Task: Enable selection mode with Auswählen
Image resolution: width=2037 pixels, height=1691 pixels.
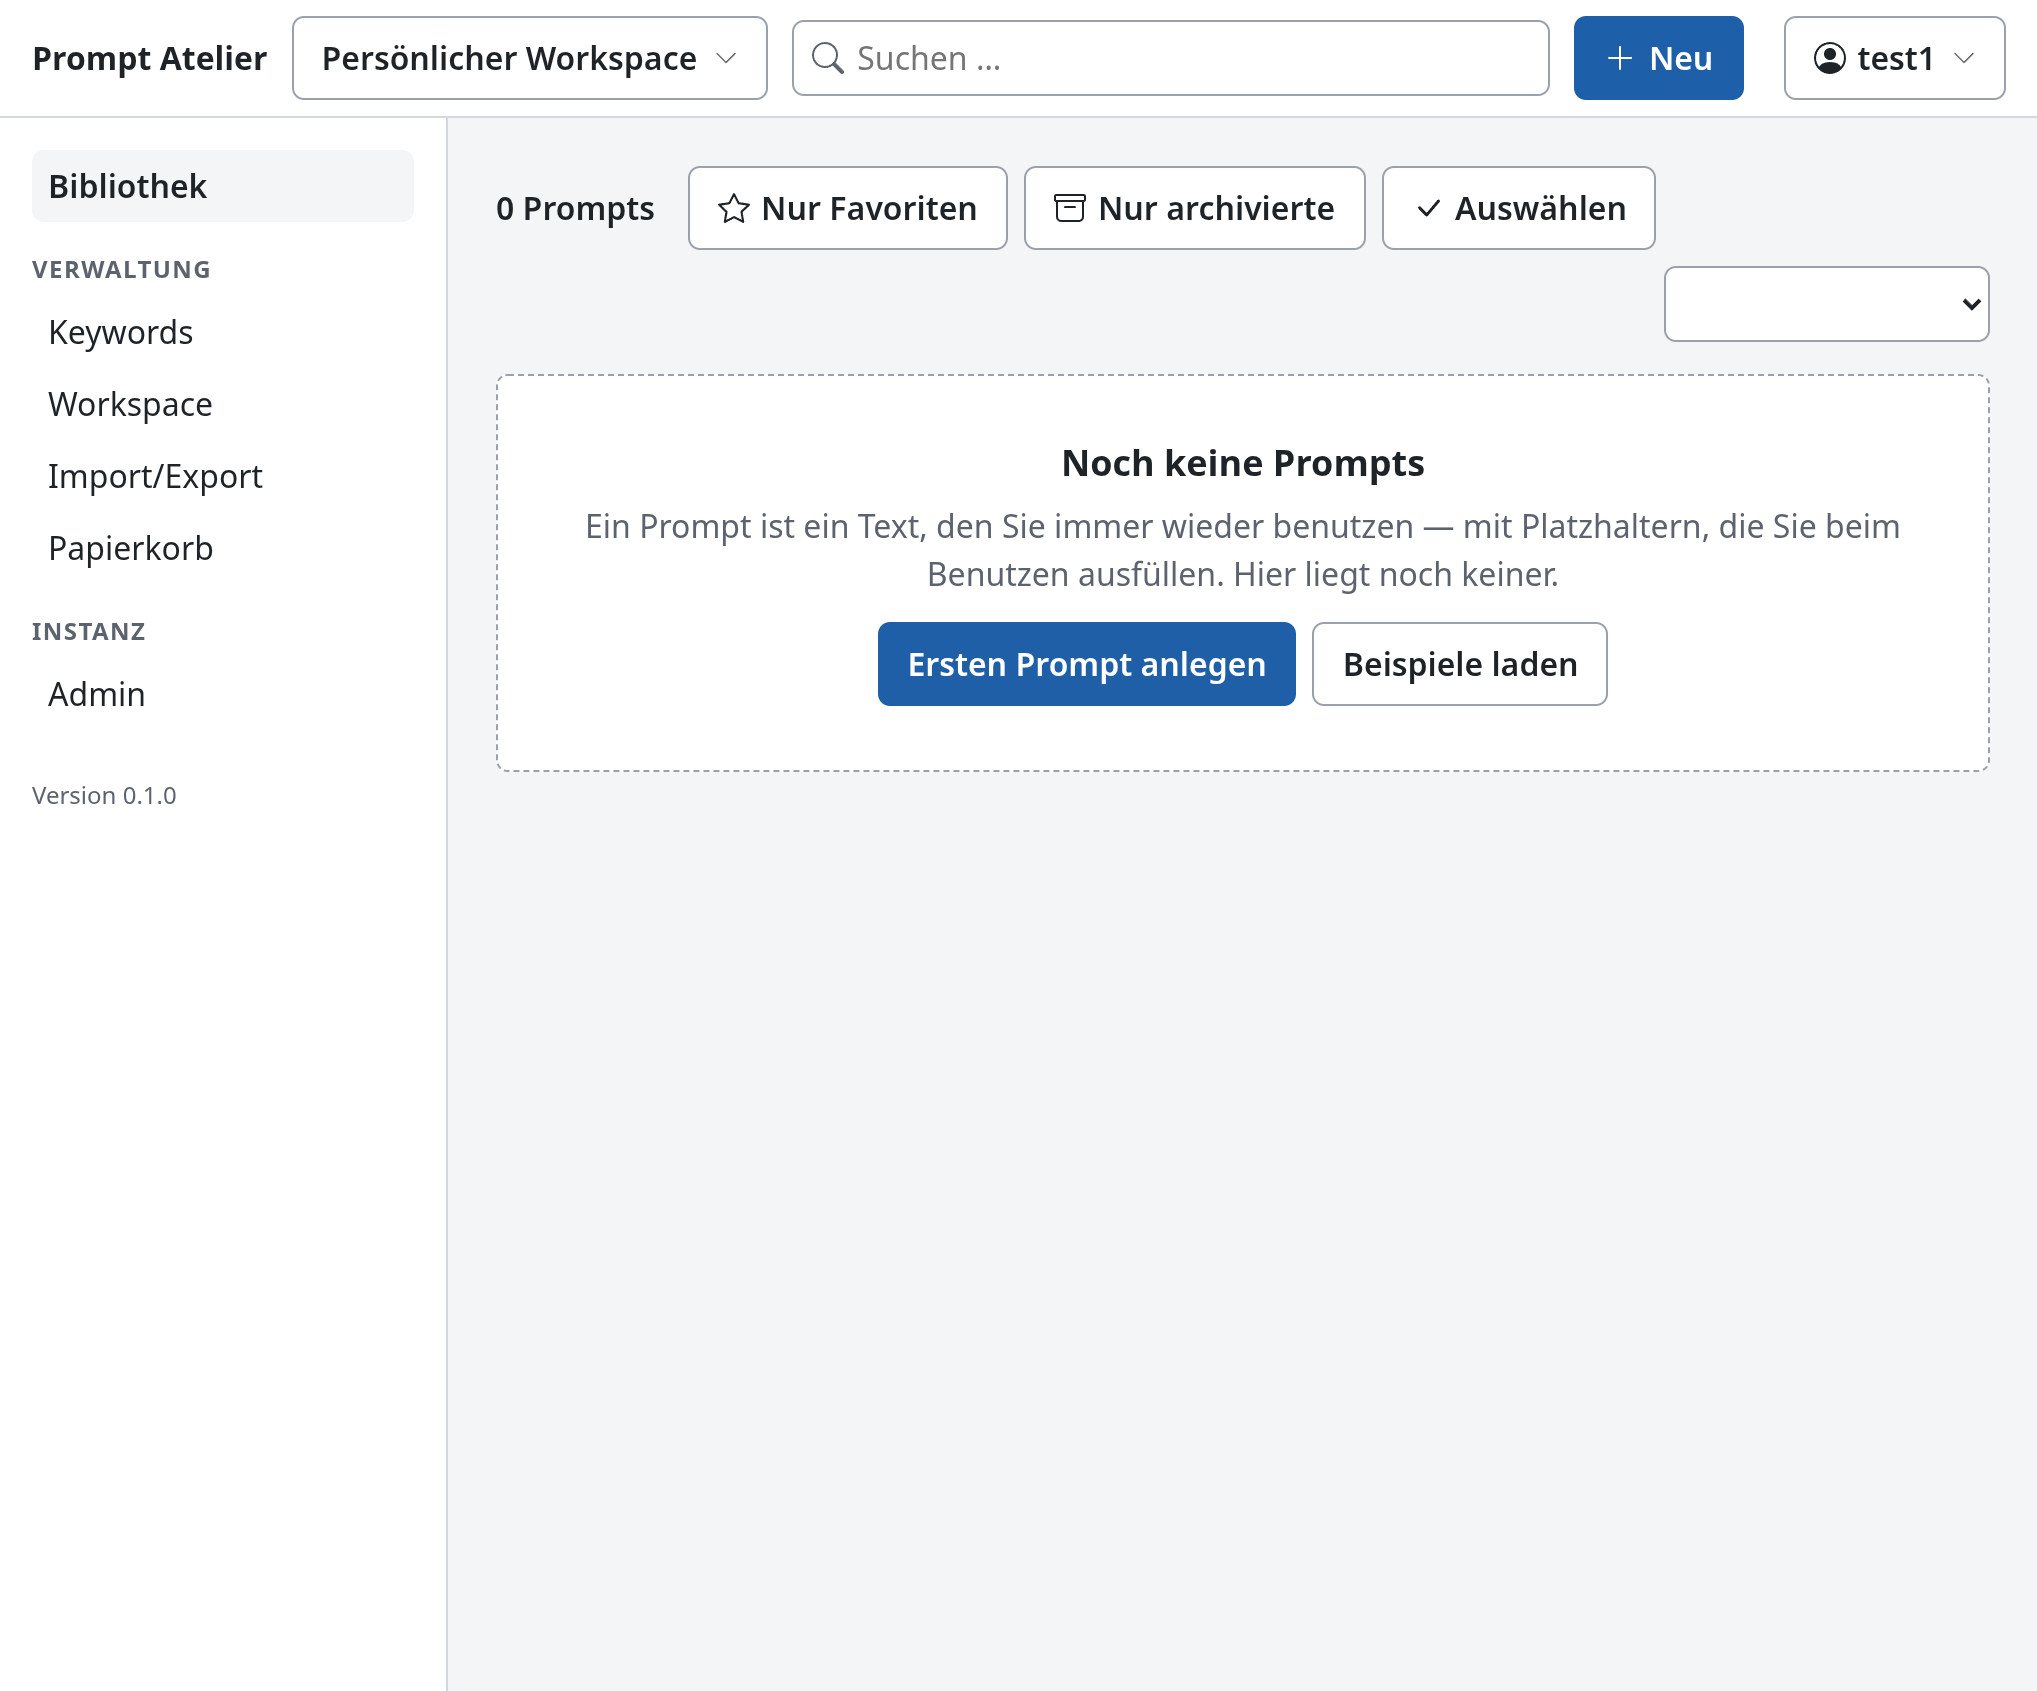Action: coord(1518,208)
